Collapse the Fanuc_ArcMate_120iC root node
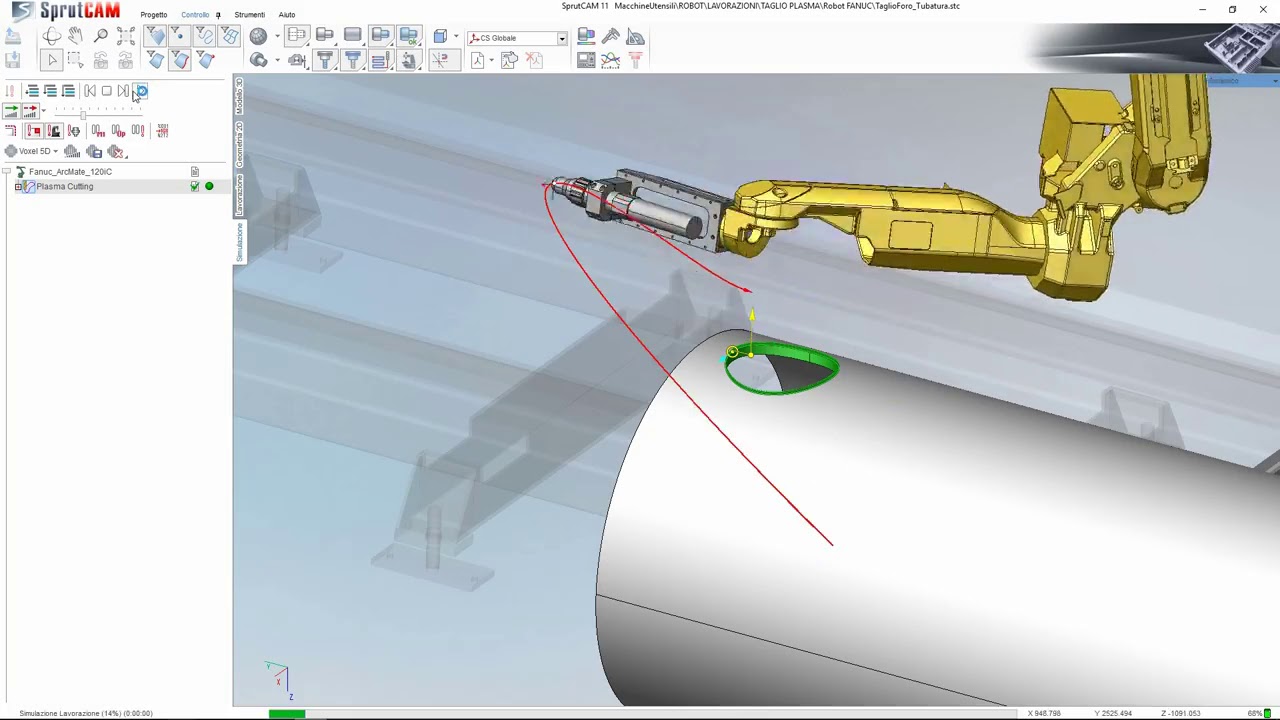This screenshot has height=720, width=1280. click(7, 172)
